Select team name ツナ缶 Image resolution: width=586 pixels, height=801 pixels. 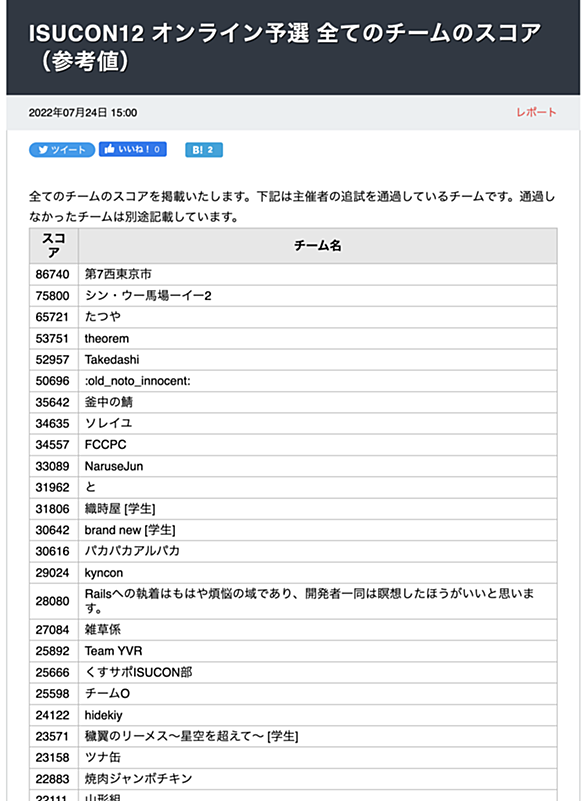coord(103,758)
